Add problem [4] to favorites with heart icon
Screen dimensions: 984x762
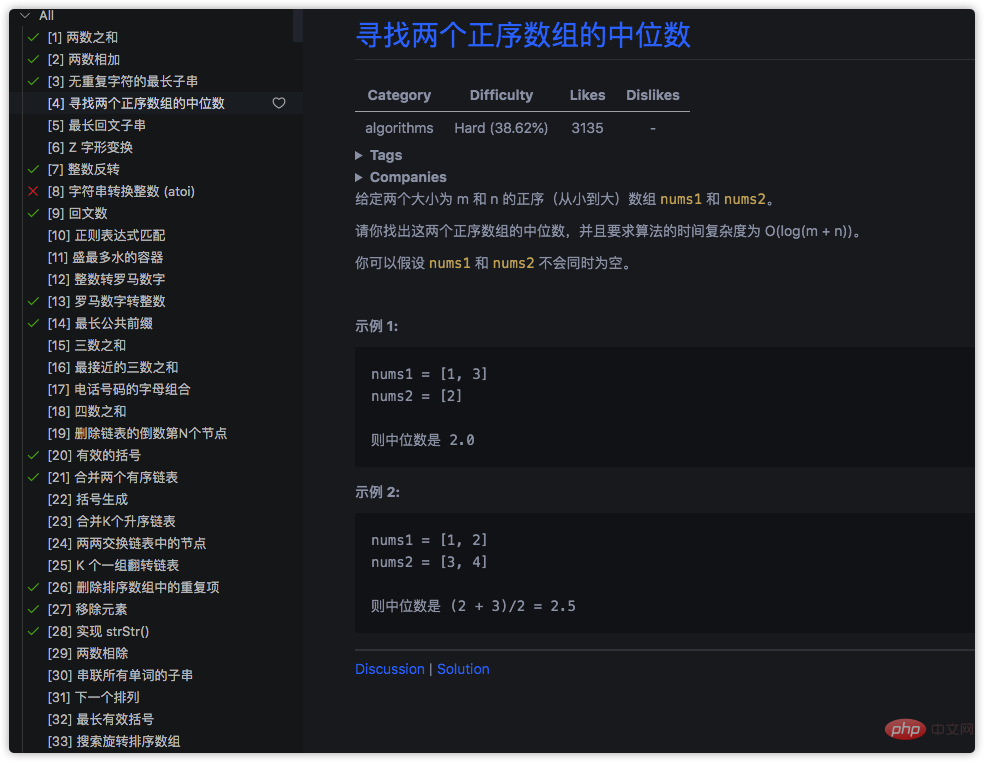[279, 103]
